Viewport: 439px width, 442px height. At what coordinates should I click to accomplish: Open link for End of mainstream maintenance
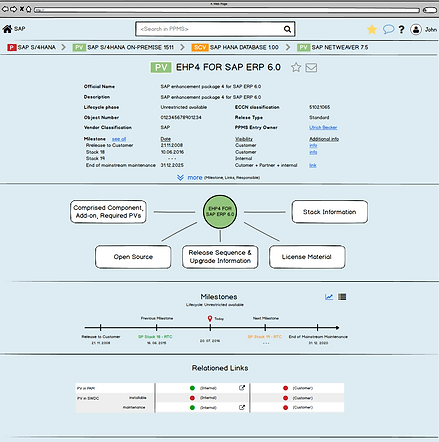[313, 165]
